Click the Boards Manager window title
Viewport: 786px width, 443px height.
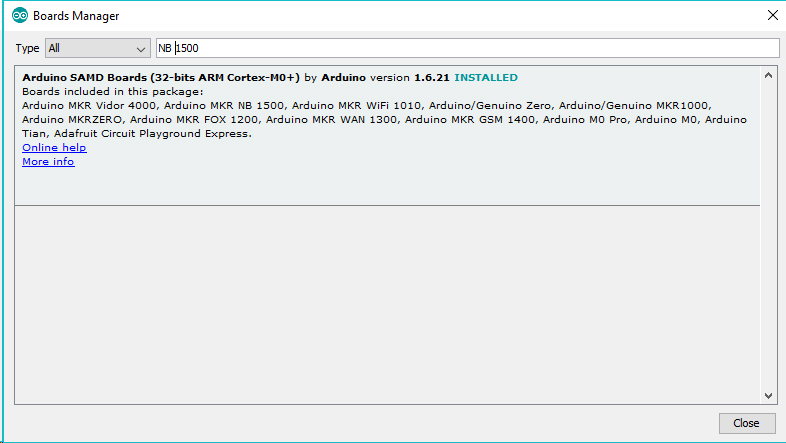tap(76, 16)
